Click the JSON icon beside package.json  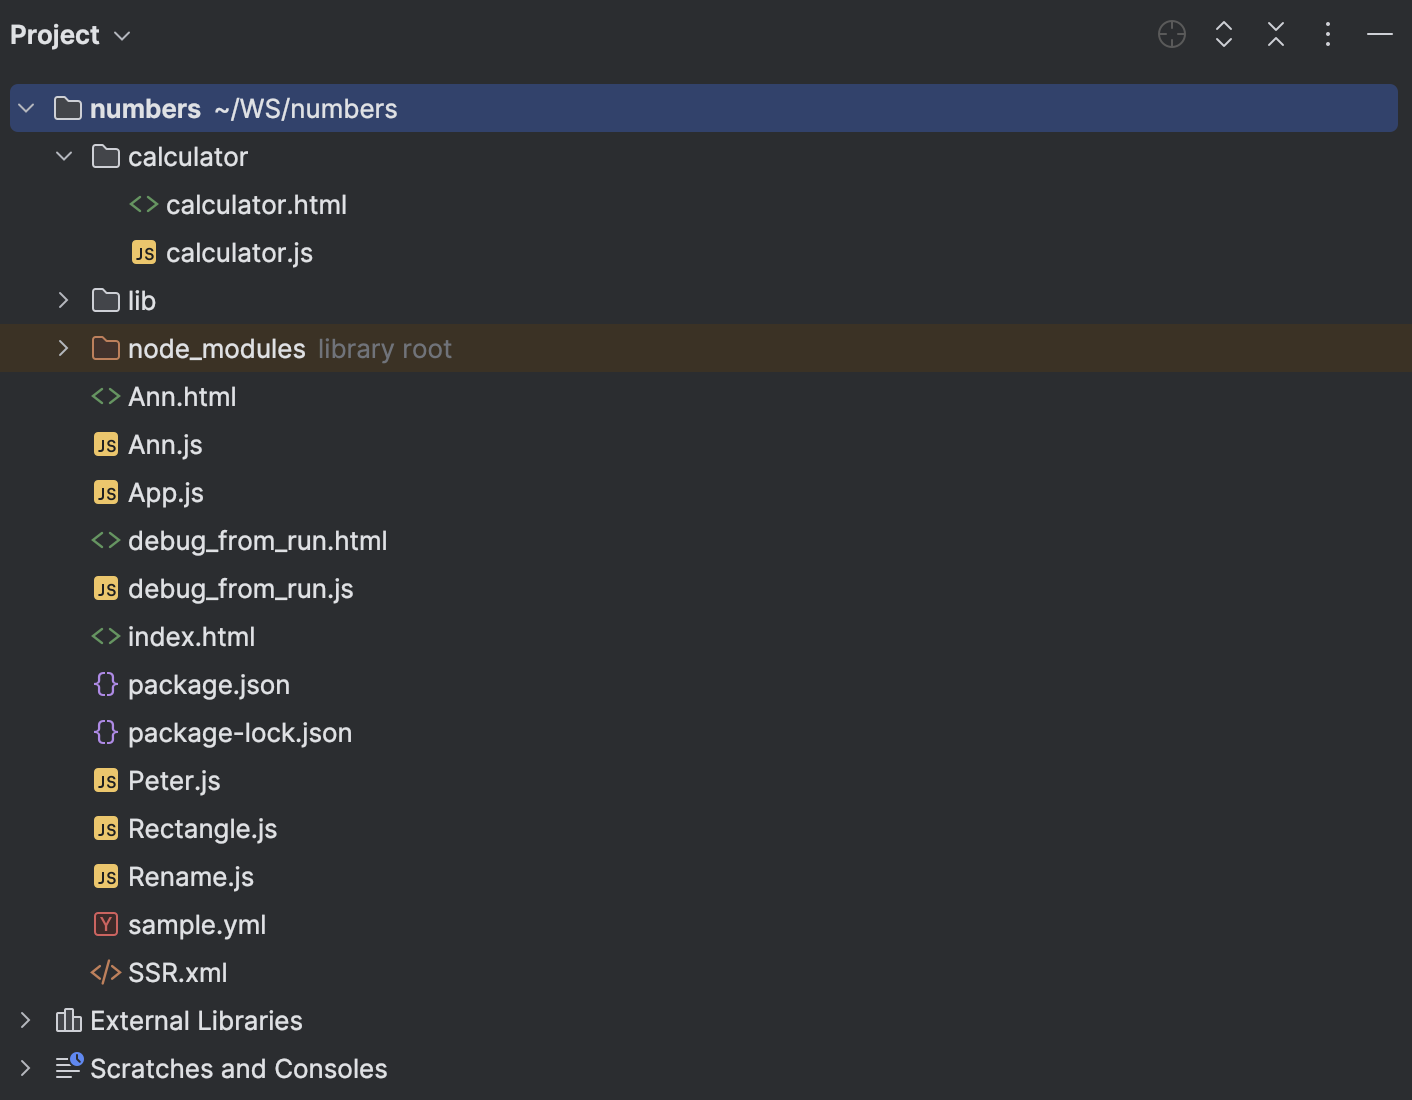(x=105, y=684)
